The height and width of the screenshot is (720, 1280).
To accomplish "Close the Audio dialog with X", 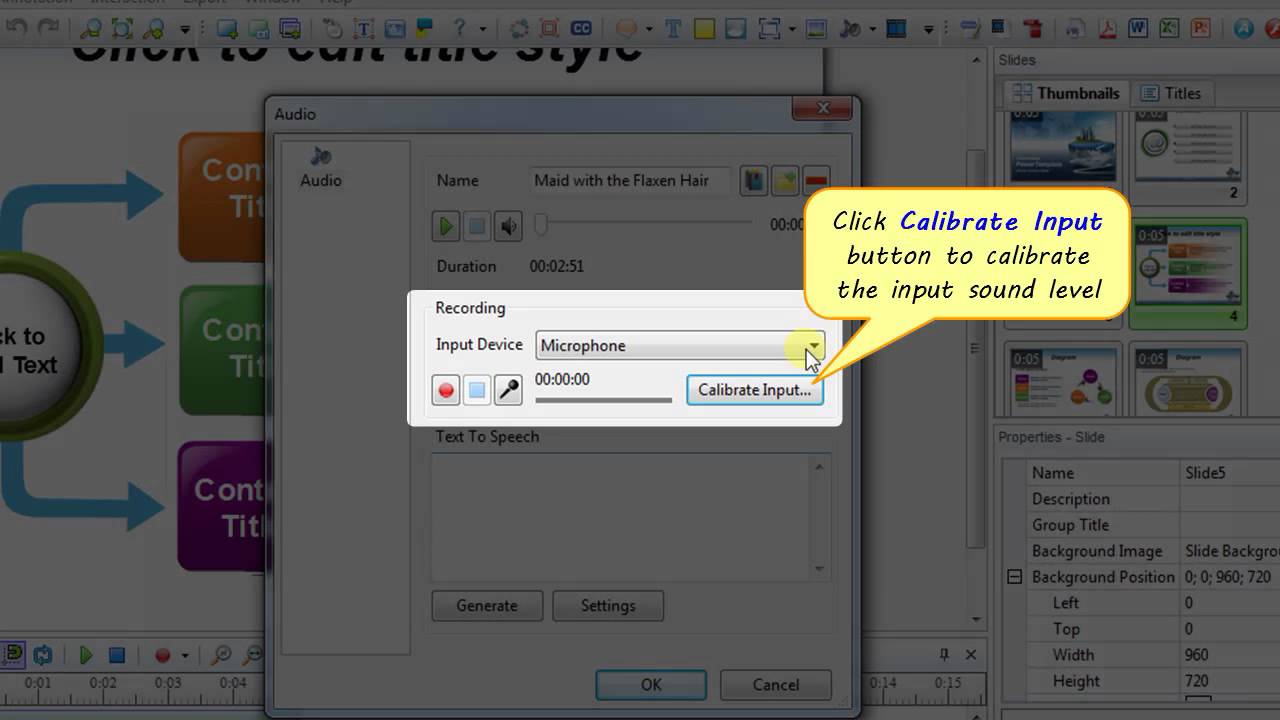I will tap(824, 108).
